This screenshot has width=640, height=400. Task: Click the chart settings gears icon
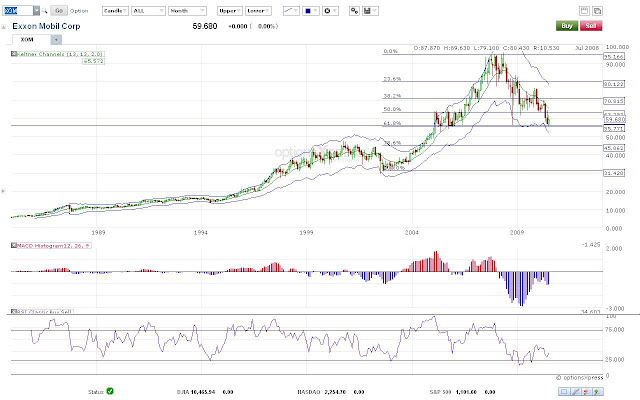[354, 11]
